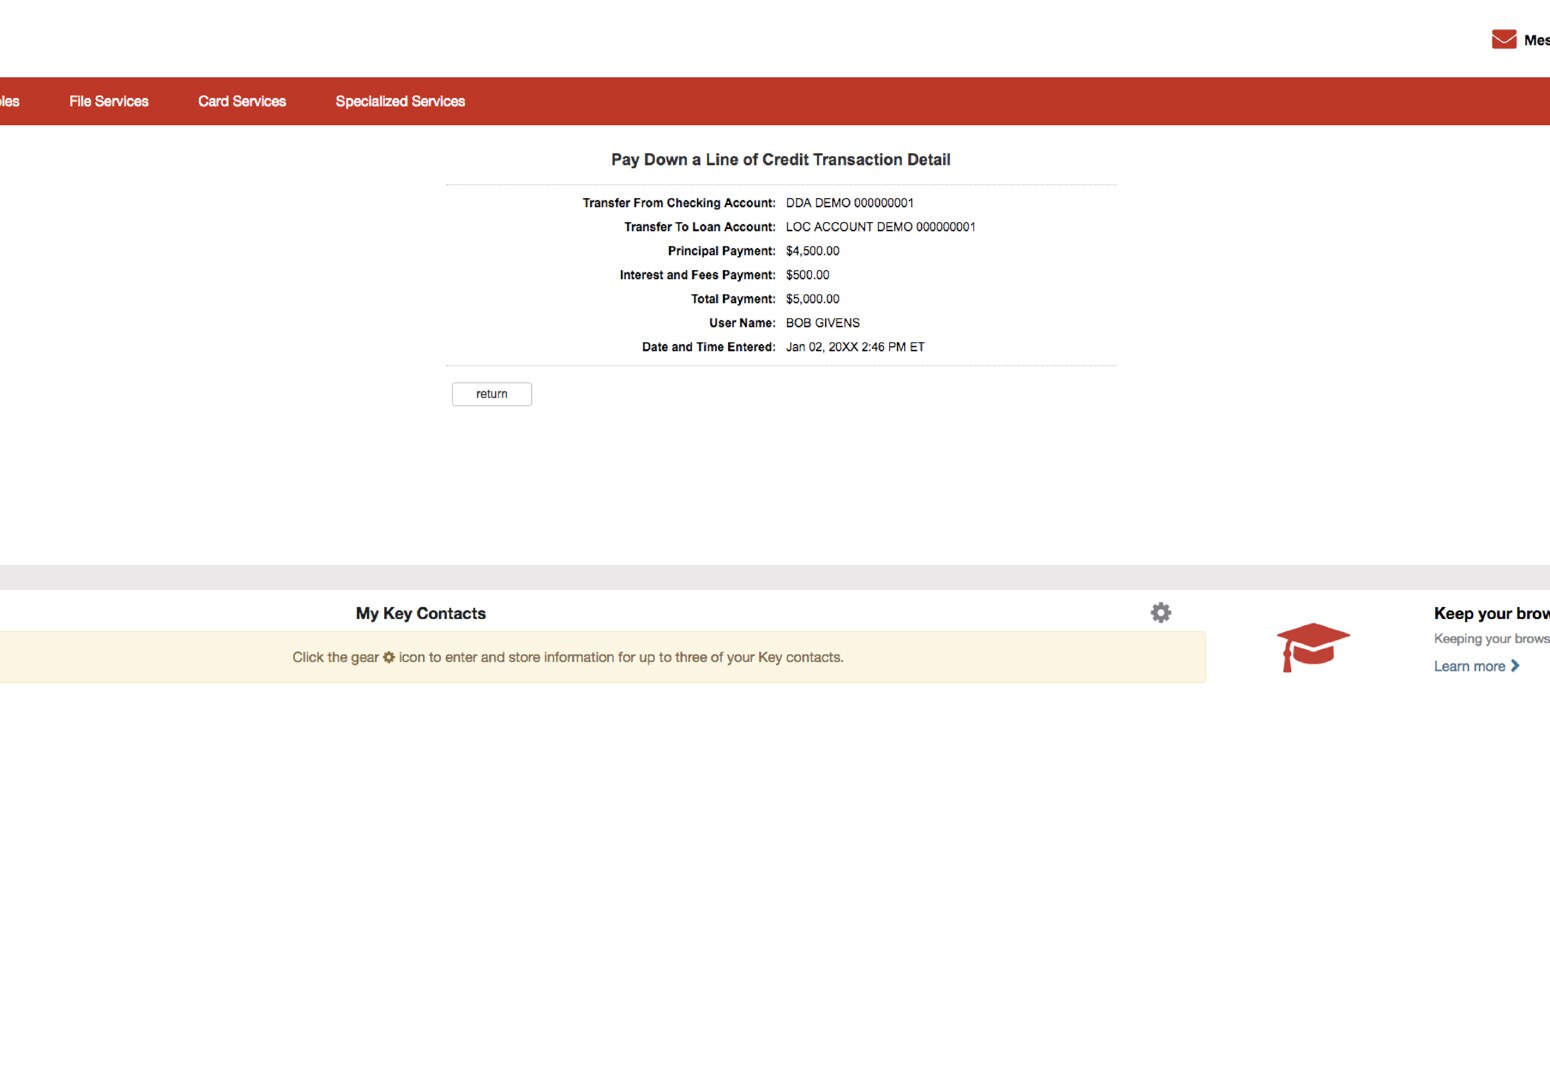Open the File Services menu
The height and width of the screenshot is (1087, 1550).
(x=108, y=101)
